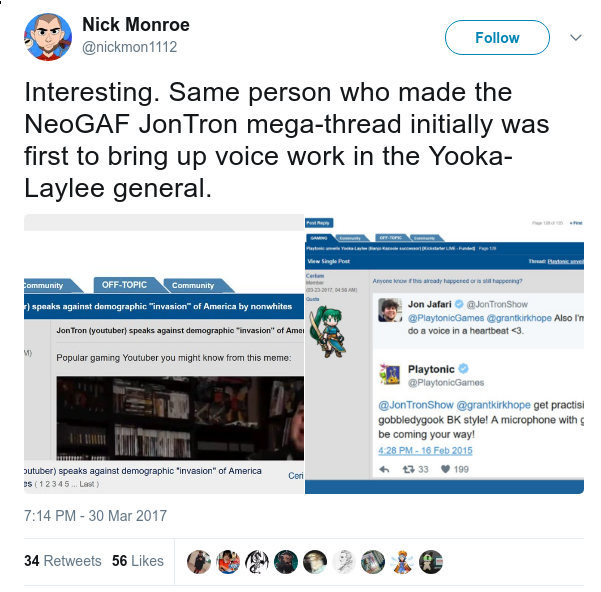The image size is (601, 592).
Task: Open the last liker avatar
Action: point(431,562)
